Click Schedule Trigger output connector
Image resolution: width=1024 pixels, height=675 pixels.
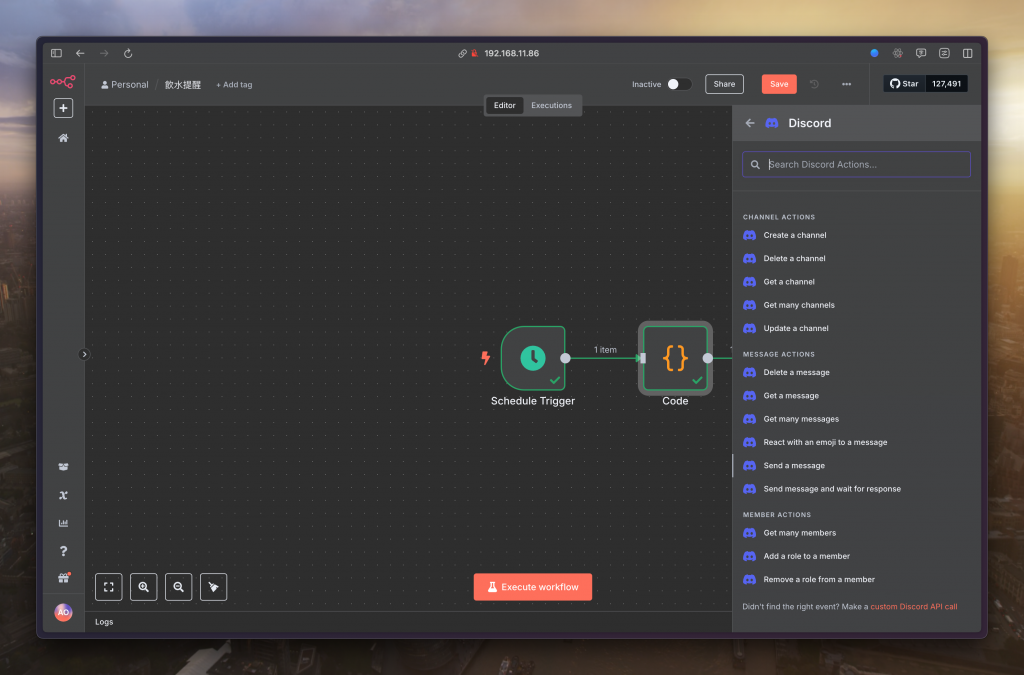pos(566,358)
